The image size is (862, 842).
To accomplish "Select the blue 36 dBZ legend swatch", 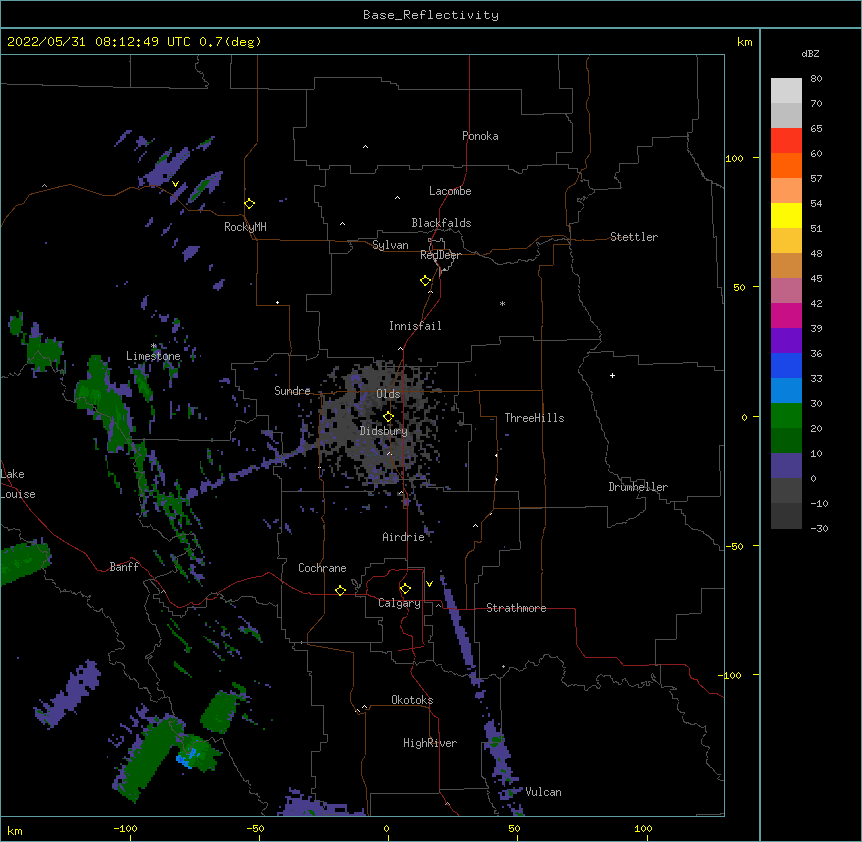I will tap(786, 365).
